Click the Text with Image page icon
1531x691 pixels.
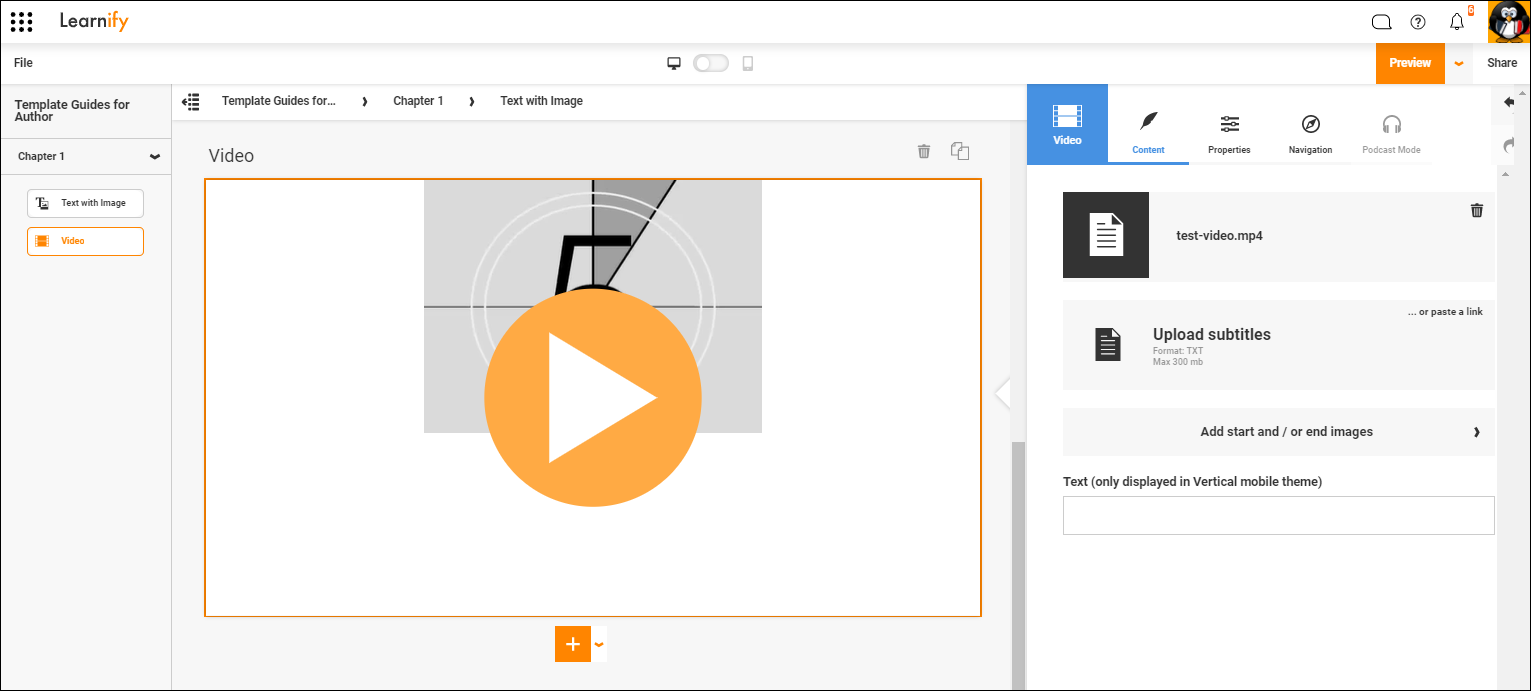coord(42,203)
